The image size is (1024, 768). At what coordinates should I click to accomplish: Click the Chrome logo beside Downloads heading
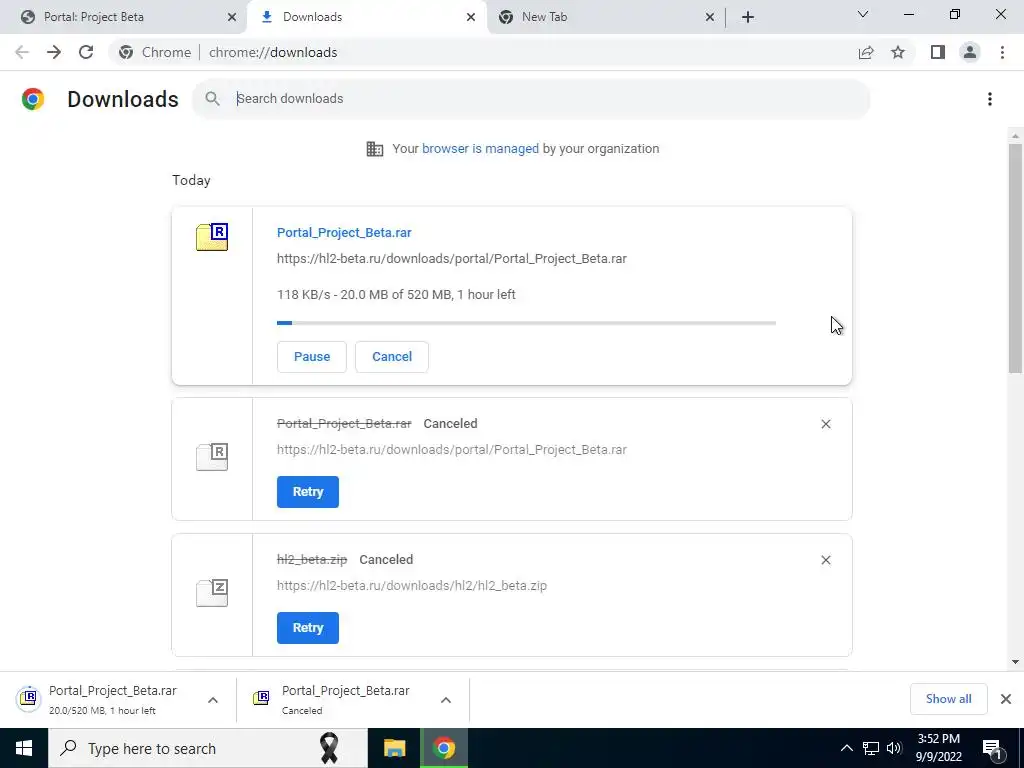[x=33, y=99]
